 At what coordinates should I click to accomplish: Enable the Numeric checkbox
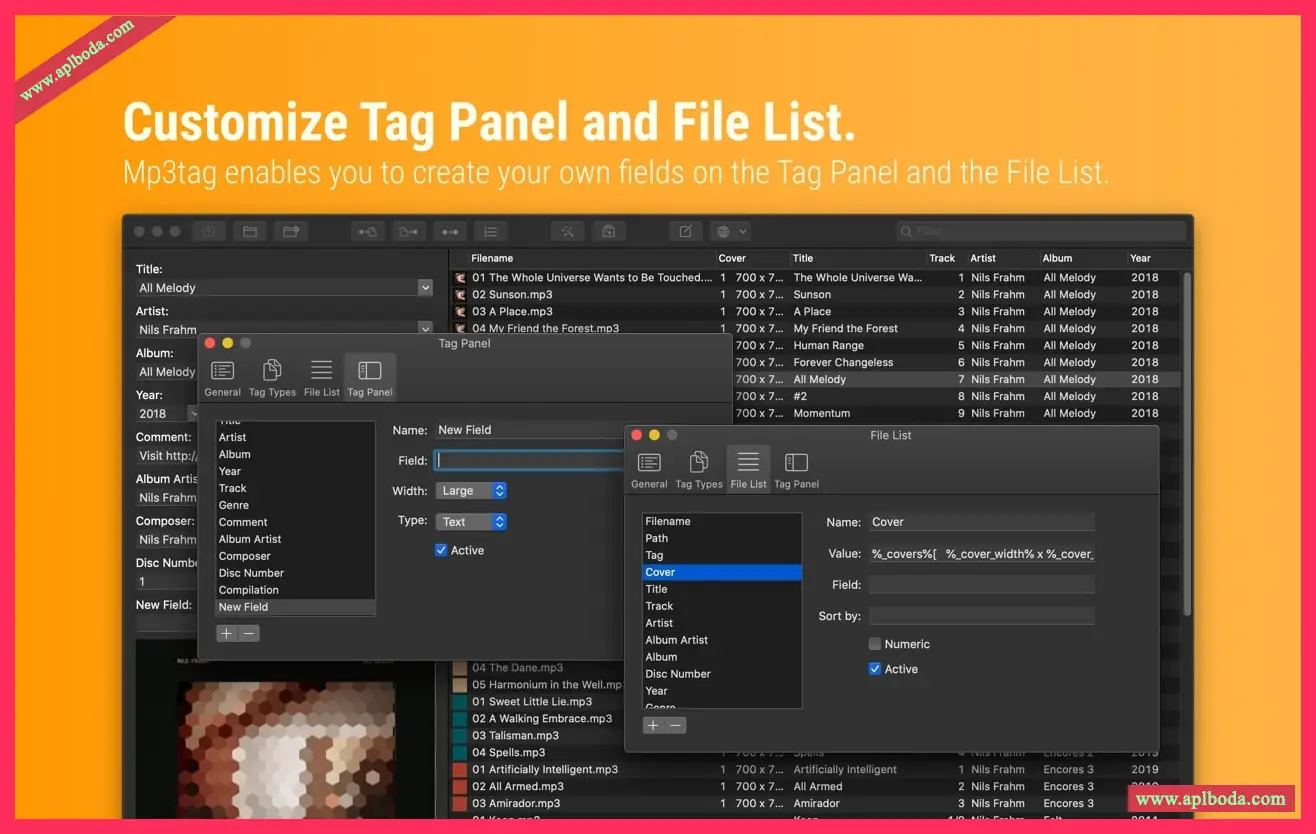tap(875, 644)
